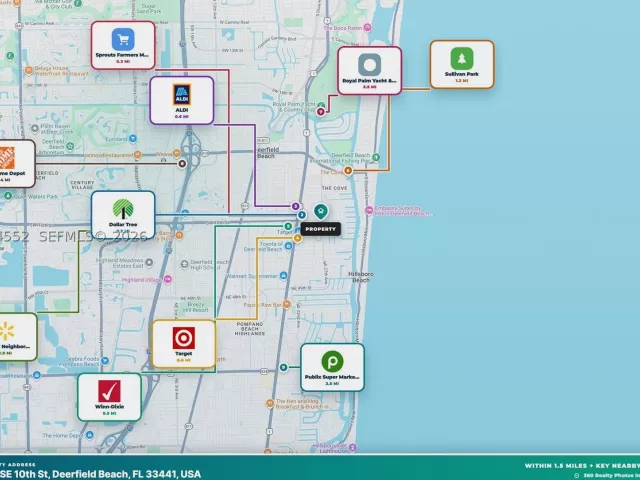
Task: Click Hillsboro Inlet Lighthouse pin
Action: point(353,448)
